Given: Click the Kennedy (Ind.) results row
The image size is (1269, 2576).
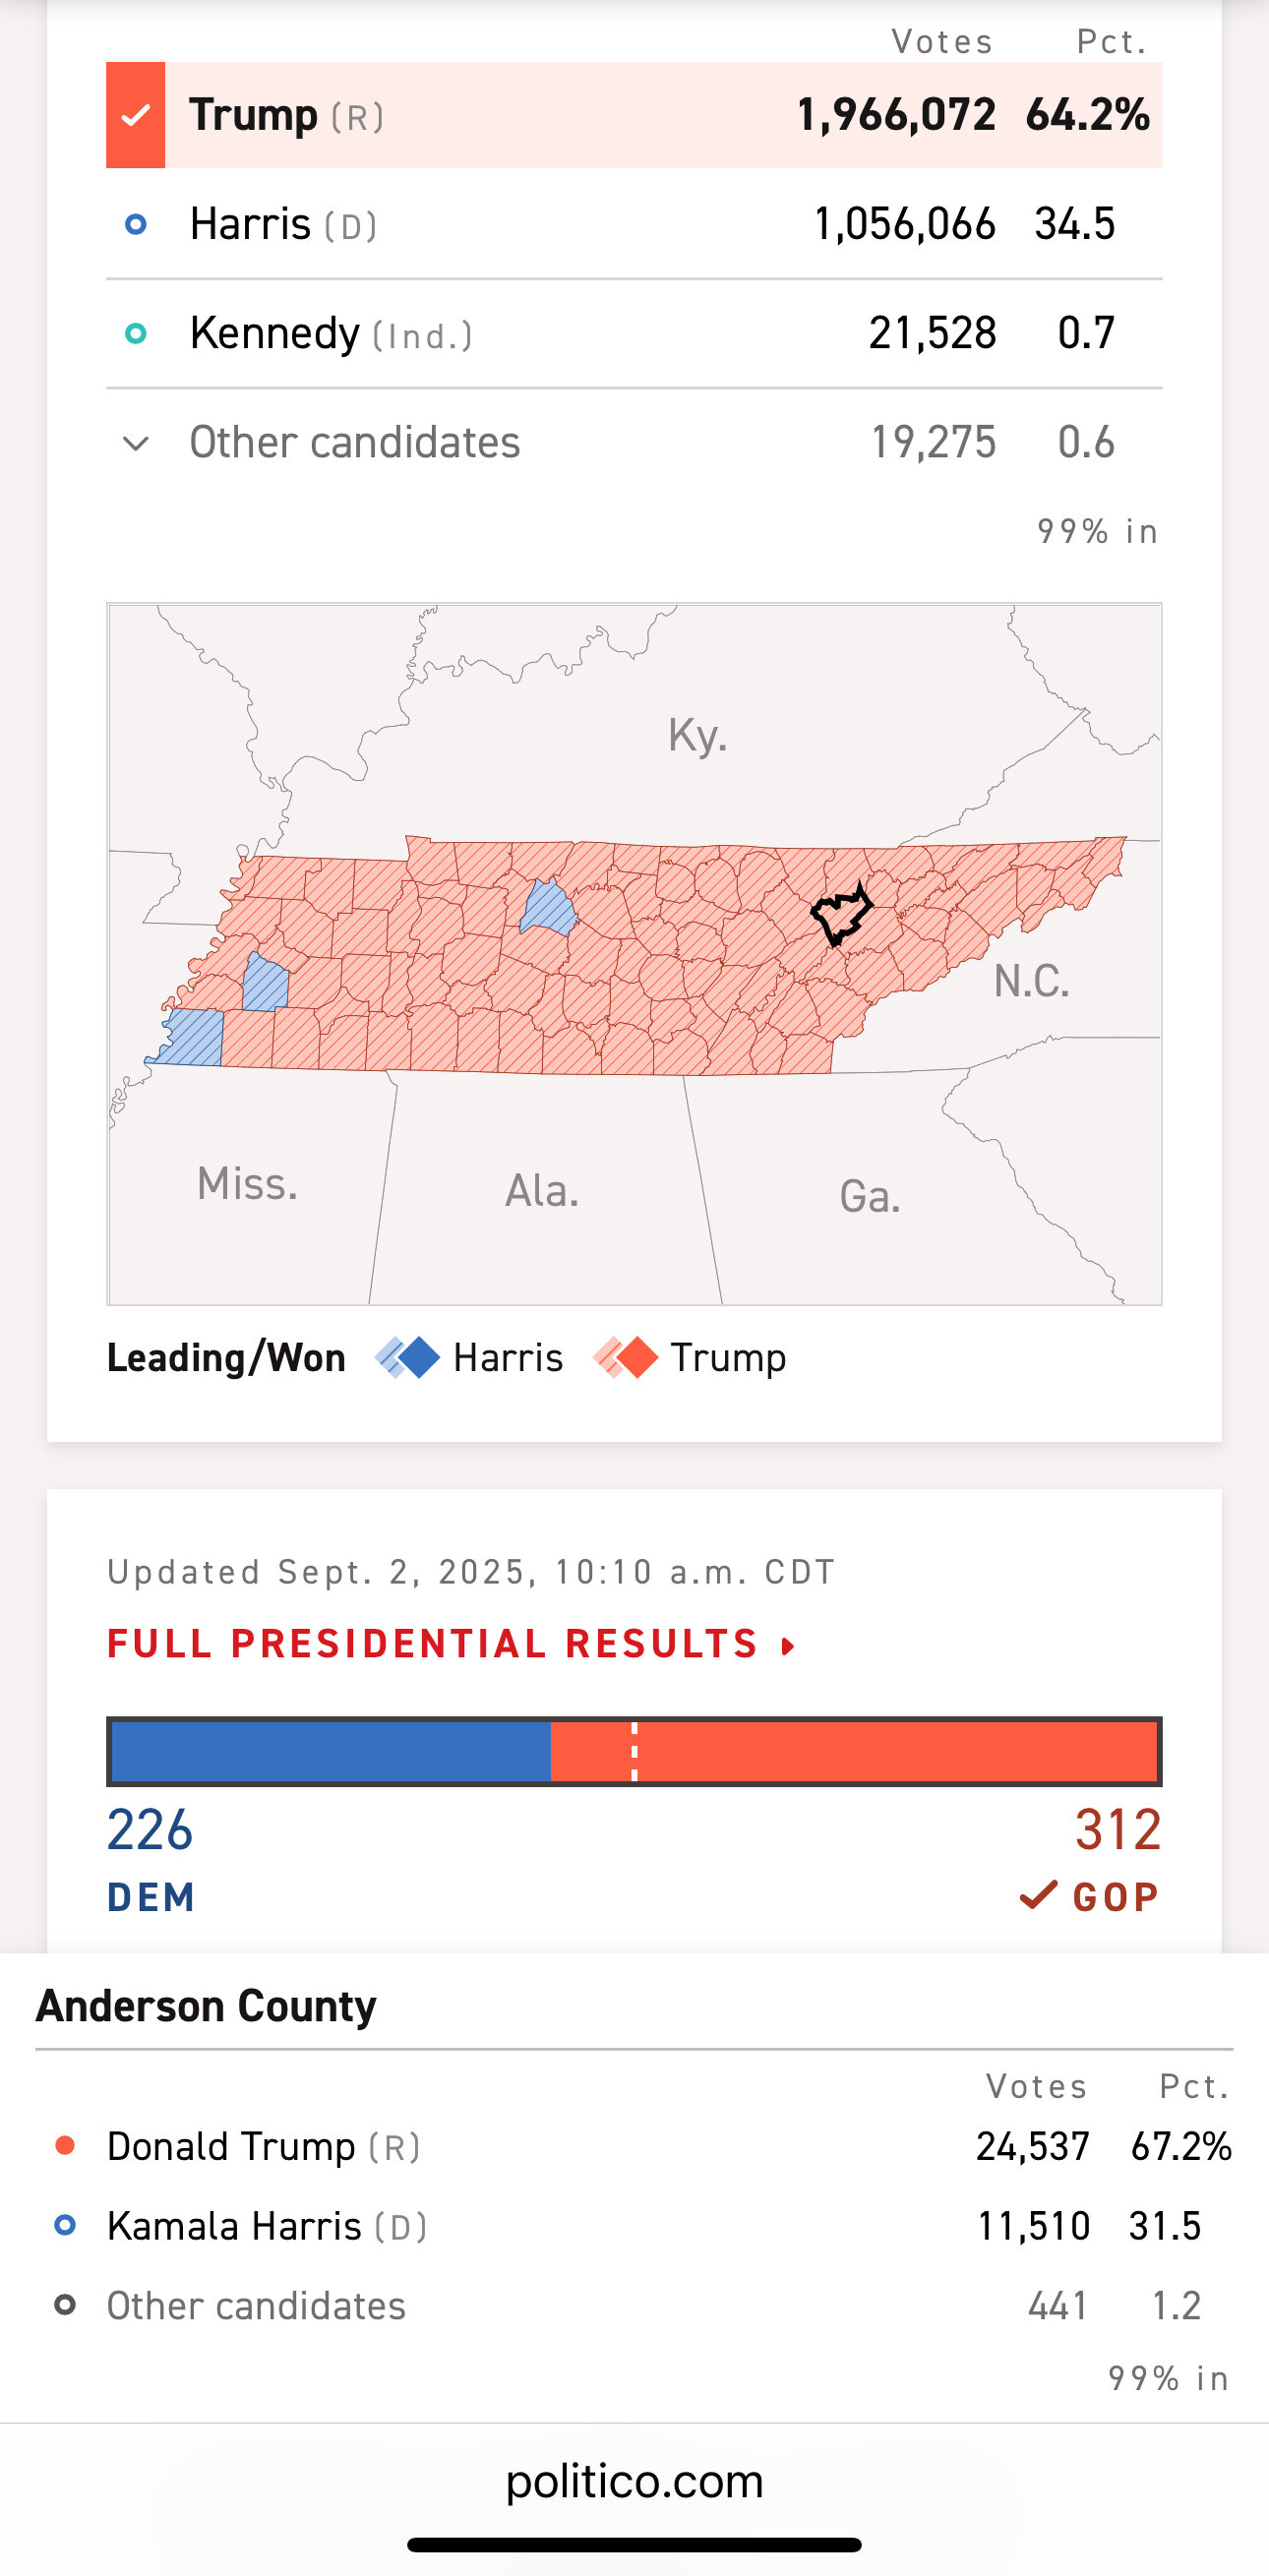Looking at the screenshot, I should [634, 334].
